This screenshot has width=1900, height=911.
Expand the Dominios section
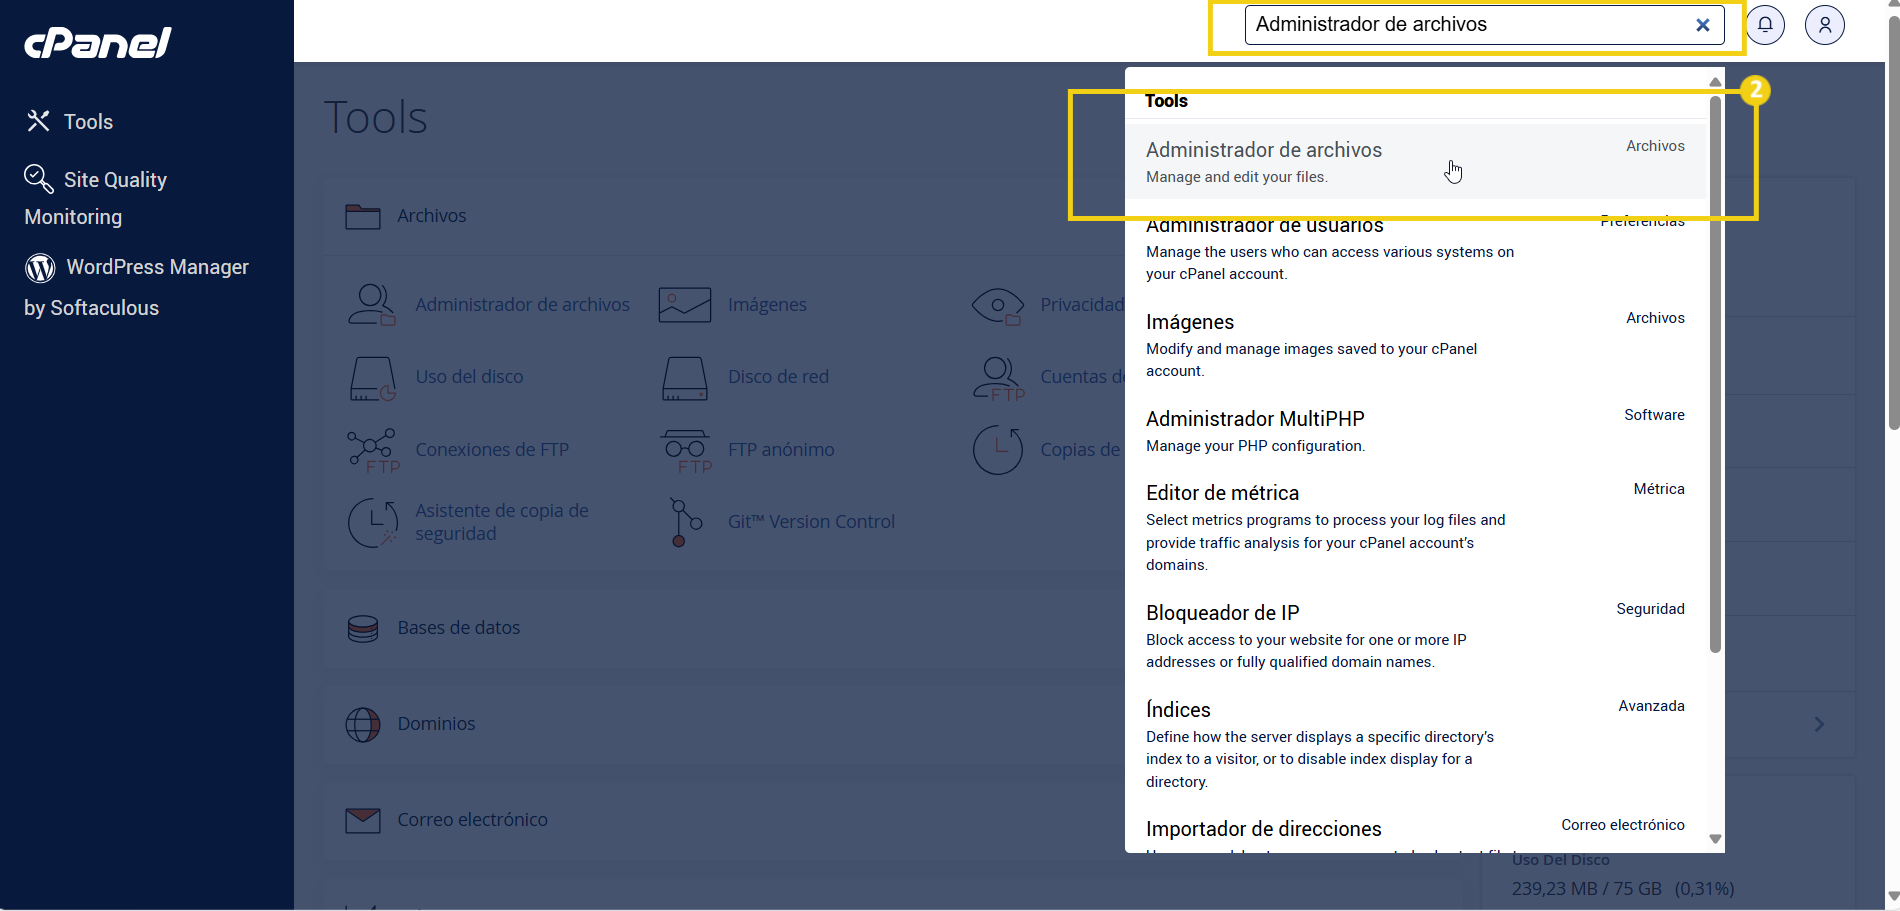pyautogui.click(x=725, y=724)
